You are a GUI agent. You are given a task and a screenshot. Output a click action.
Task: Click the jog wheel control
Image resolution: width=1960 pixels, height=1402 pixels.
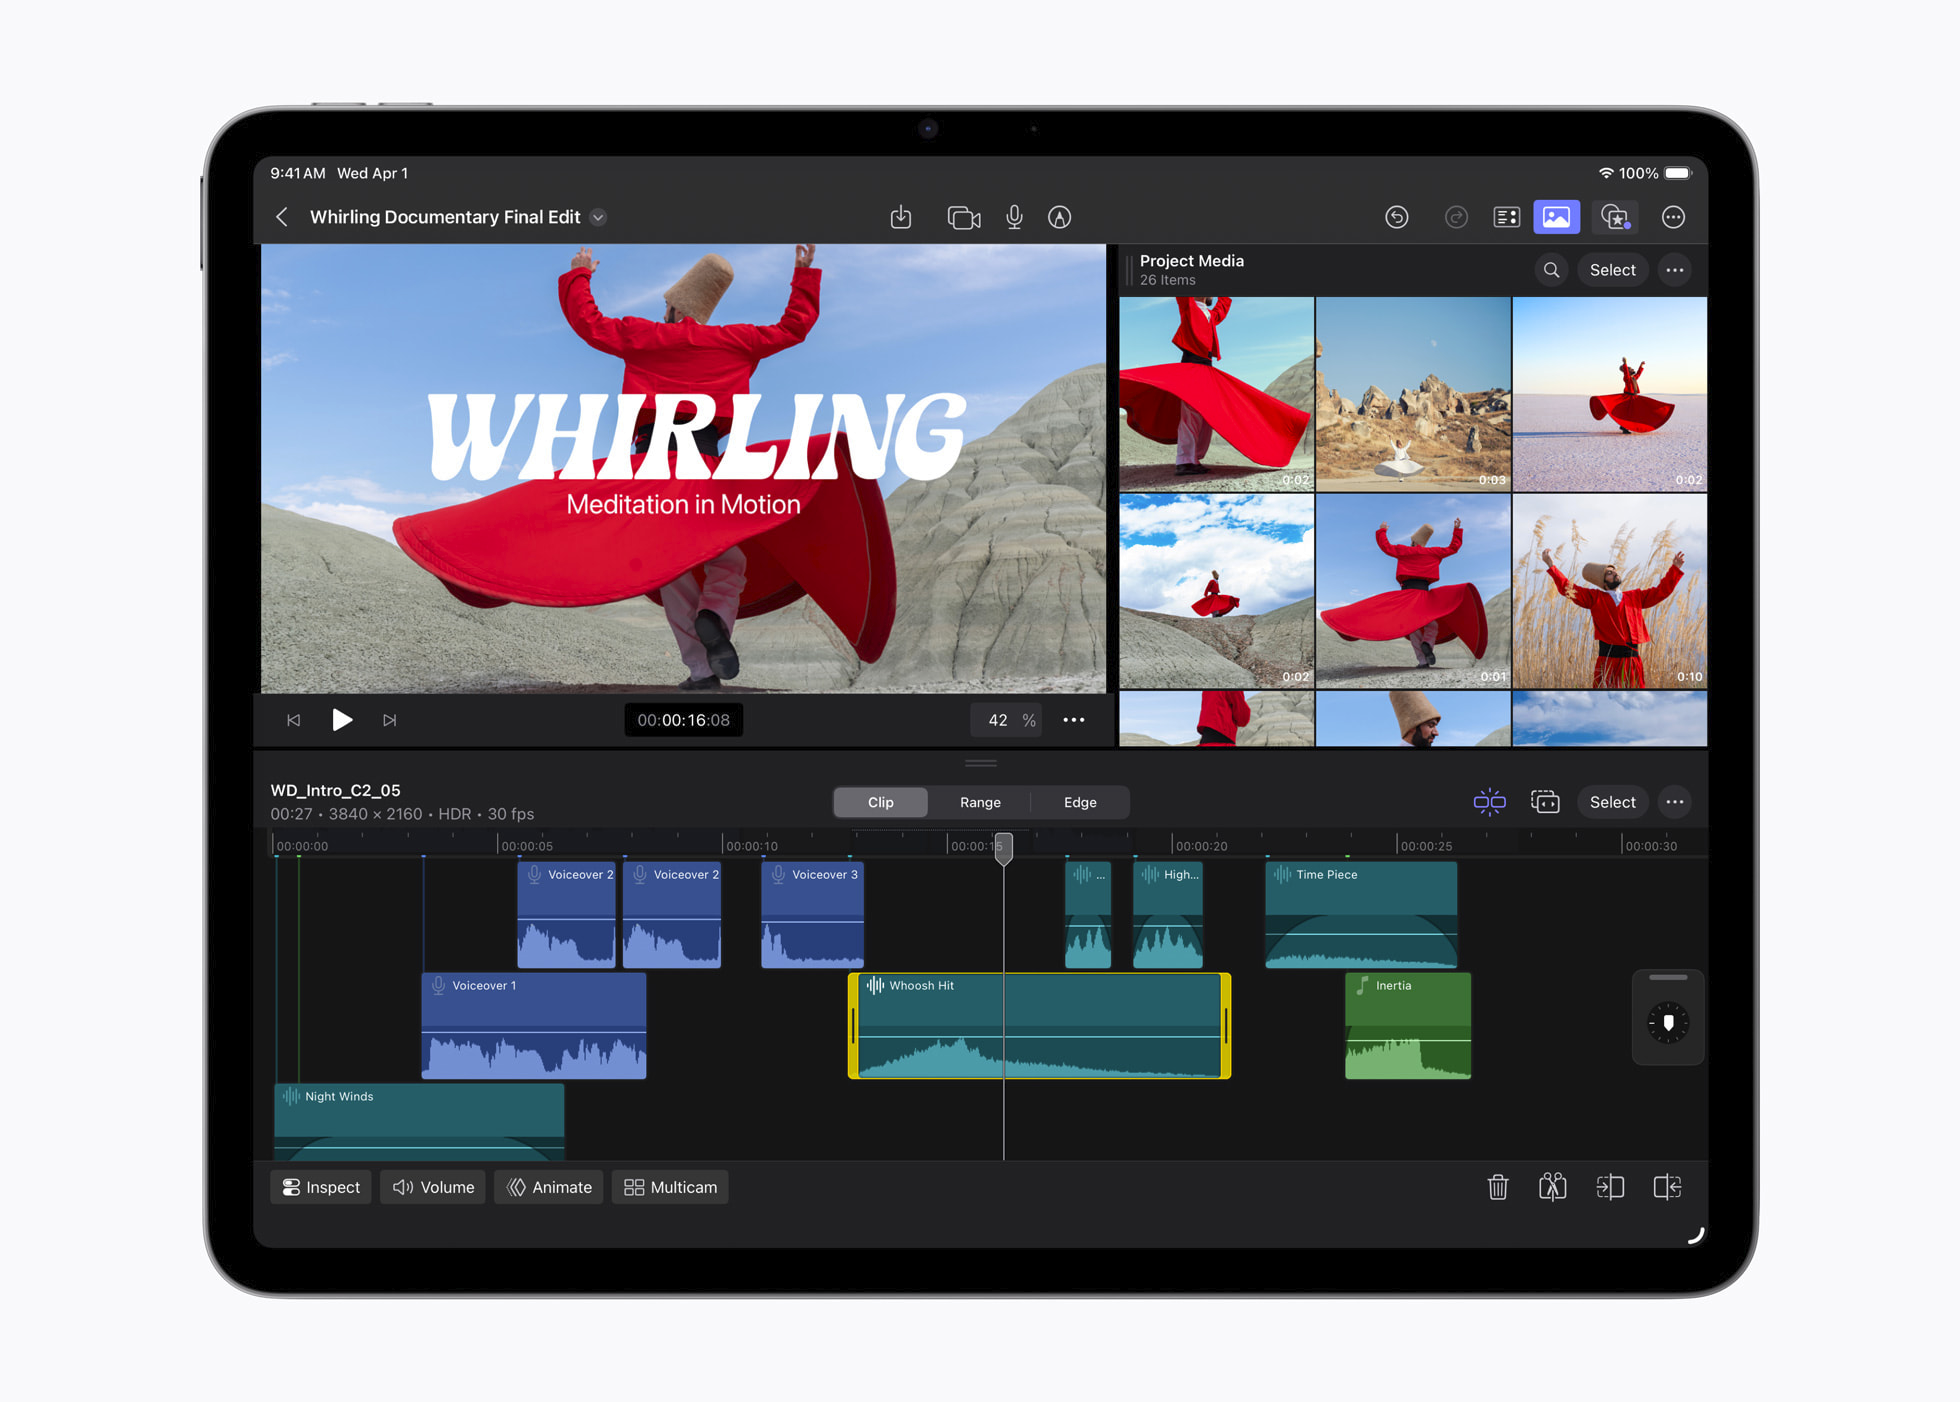[1667, 1023]
